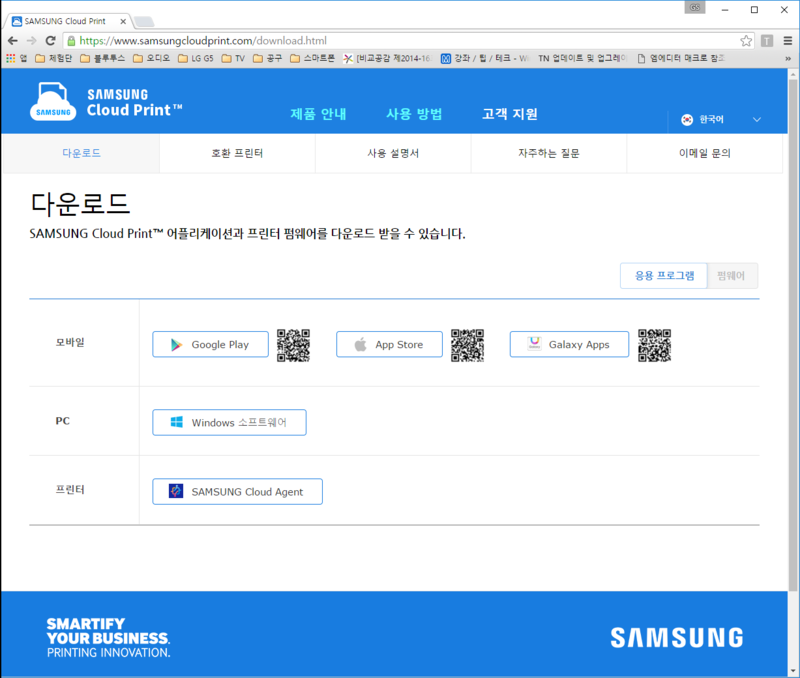
Task: Open the 비교공감 bookmark
Action: 388,59
